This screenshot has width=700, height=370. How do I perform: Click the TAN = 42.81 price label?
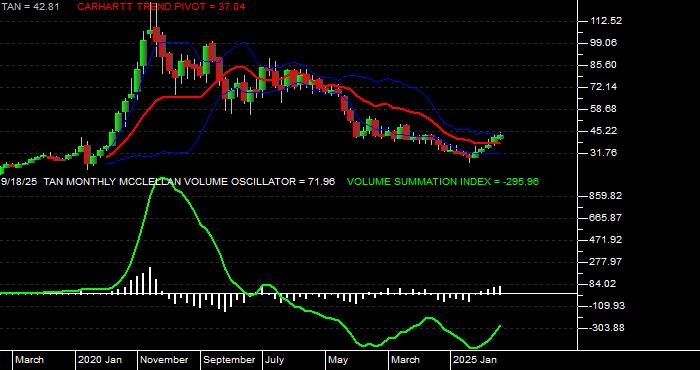(31, 7)
